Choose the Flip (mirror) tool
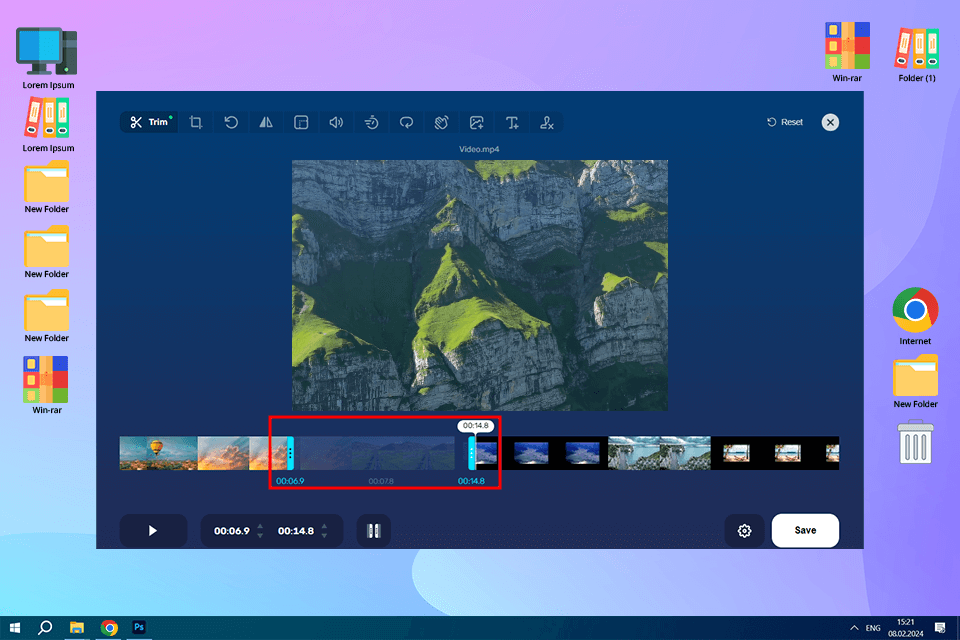Image resolution: width=960 pixels, height=640 pixels. click(266, 122)
